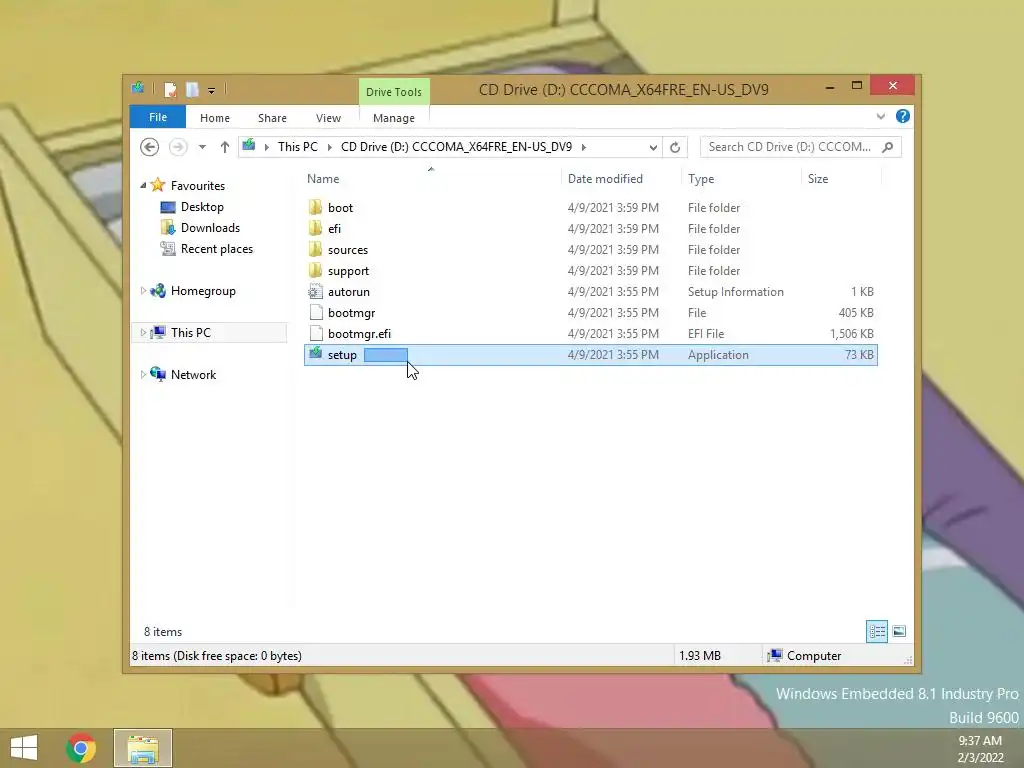Open the Windows Start button

pos(24,747)
